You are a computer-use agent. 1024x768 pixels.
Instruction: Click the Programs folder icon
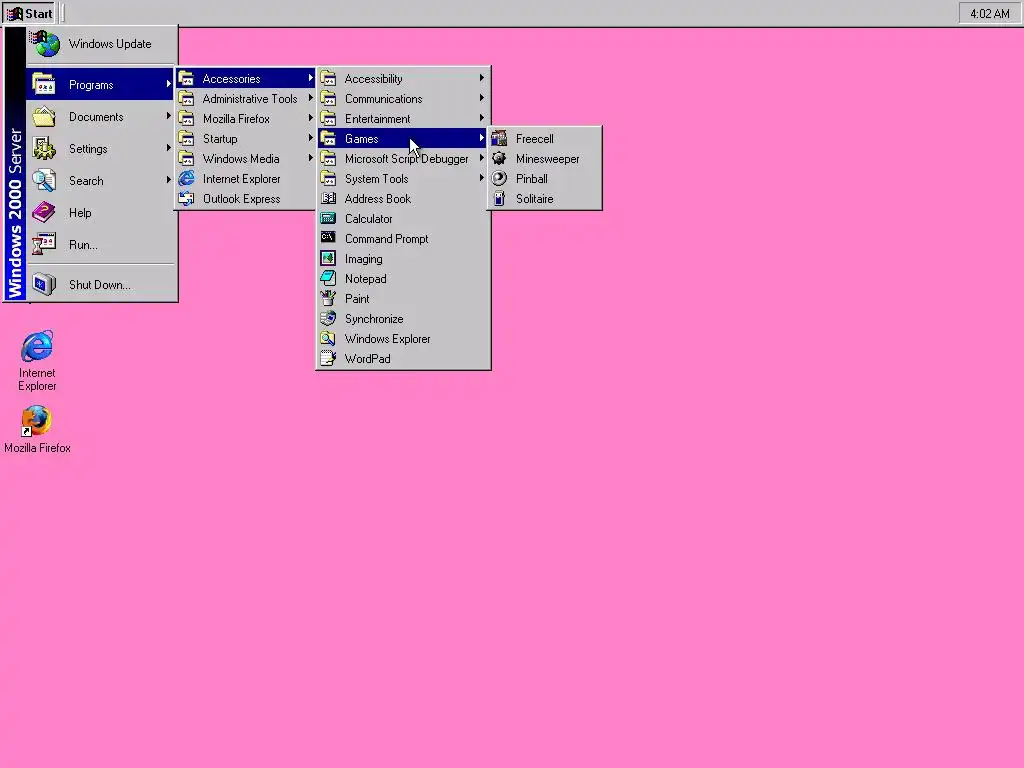[44, 84]
